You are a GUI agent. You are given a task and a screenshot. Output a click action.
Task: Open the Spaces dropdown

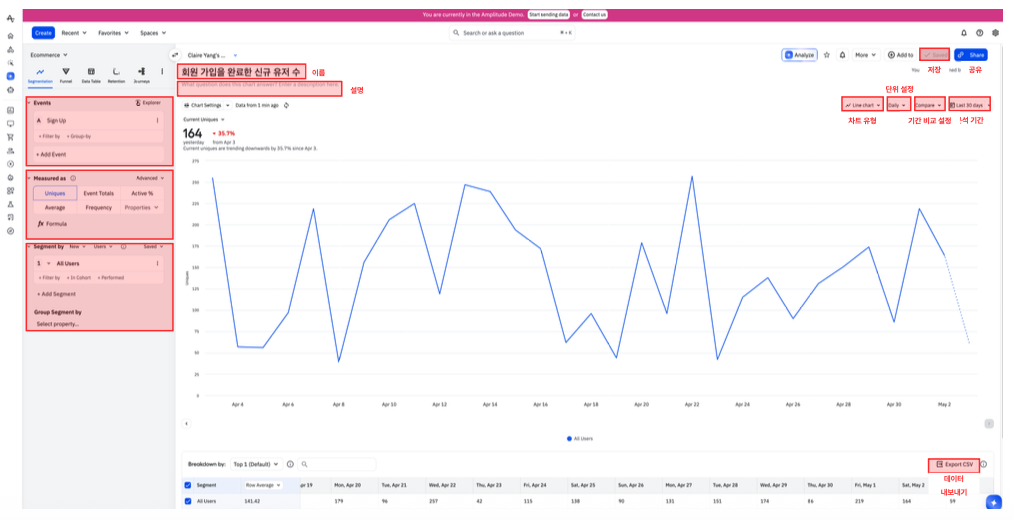point(153,33)
